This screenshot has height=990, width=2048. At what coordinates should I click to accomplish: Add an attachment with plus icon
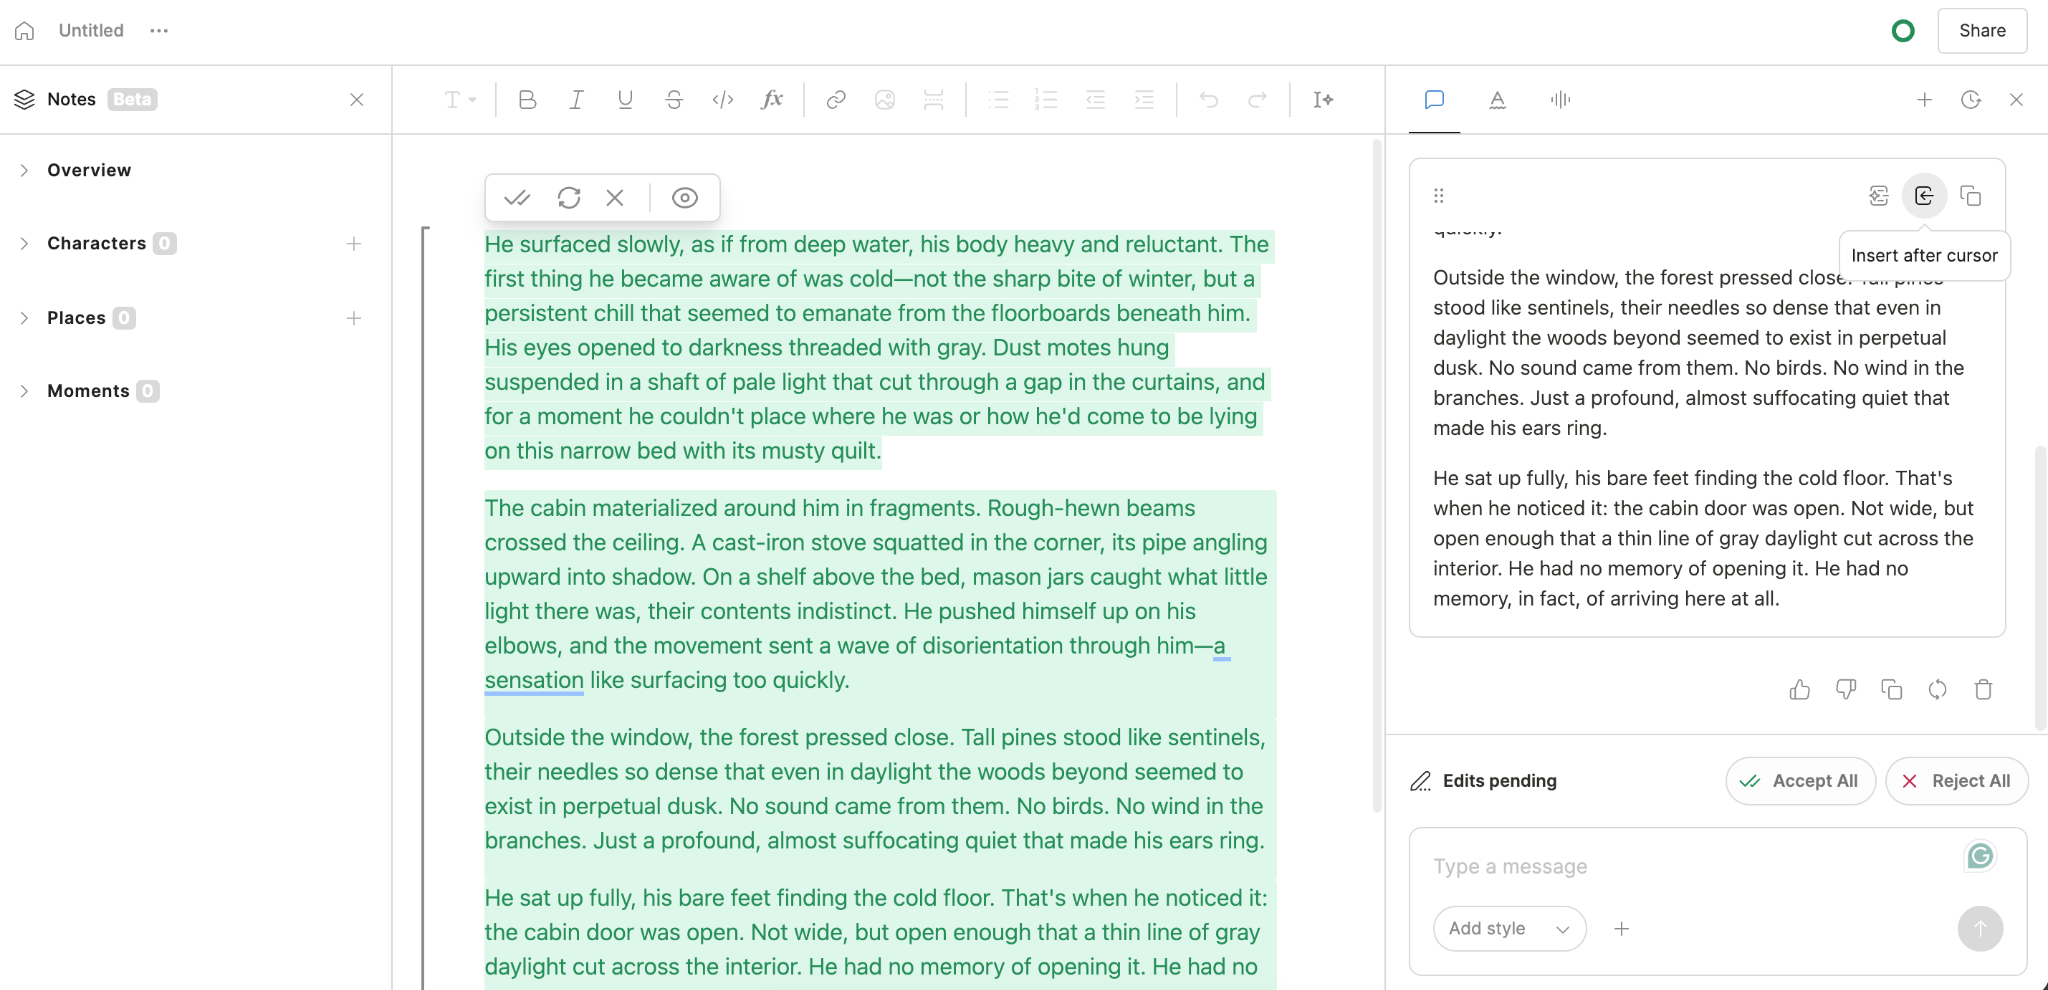pyautogui.click(x=1622, y=929)
